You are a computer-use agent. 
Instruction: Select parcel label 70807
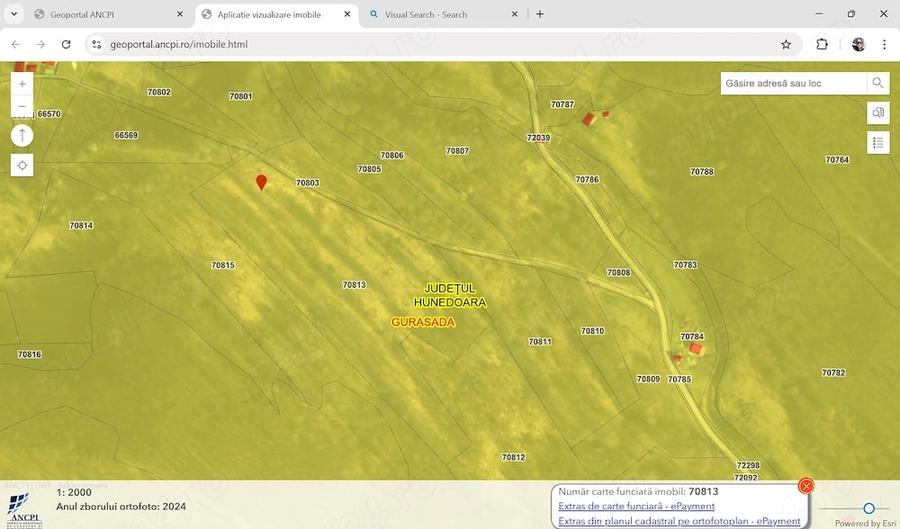click(x=457, y=151)
